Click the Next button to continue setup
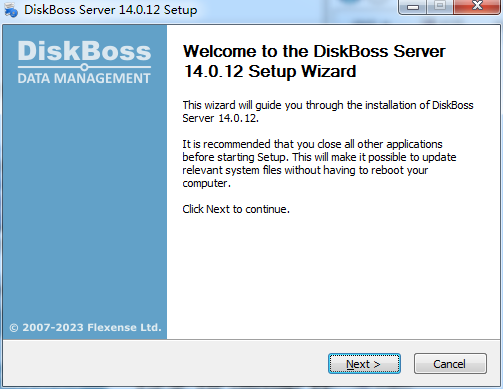The height and width of the screenshot is (389, 503). [x=364, y=364]
